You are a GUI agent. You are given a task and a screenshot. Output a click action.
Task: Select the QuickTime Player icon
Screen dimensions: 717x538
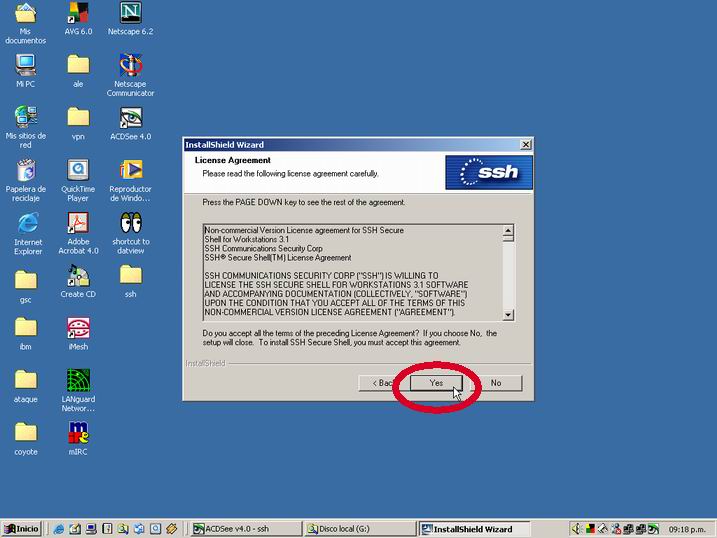(78, 181)
